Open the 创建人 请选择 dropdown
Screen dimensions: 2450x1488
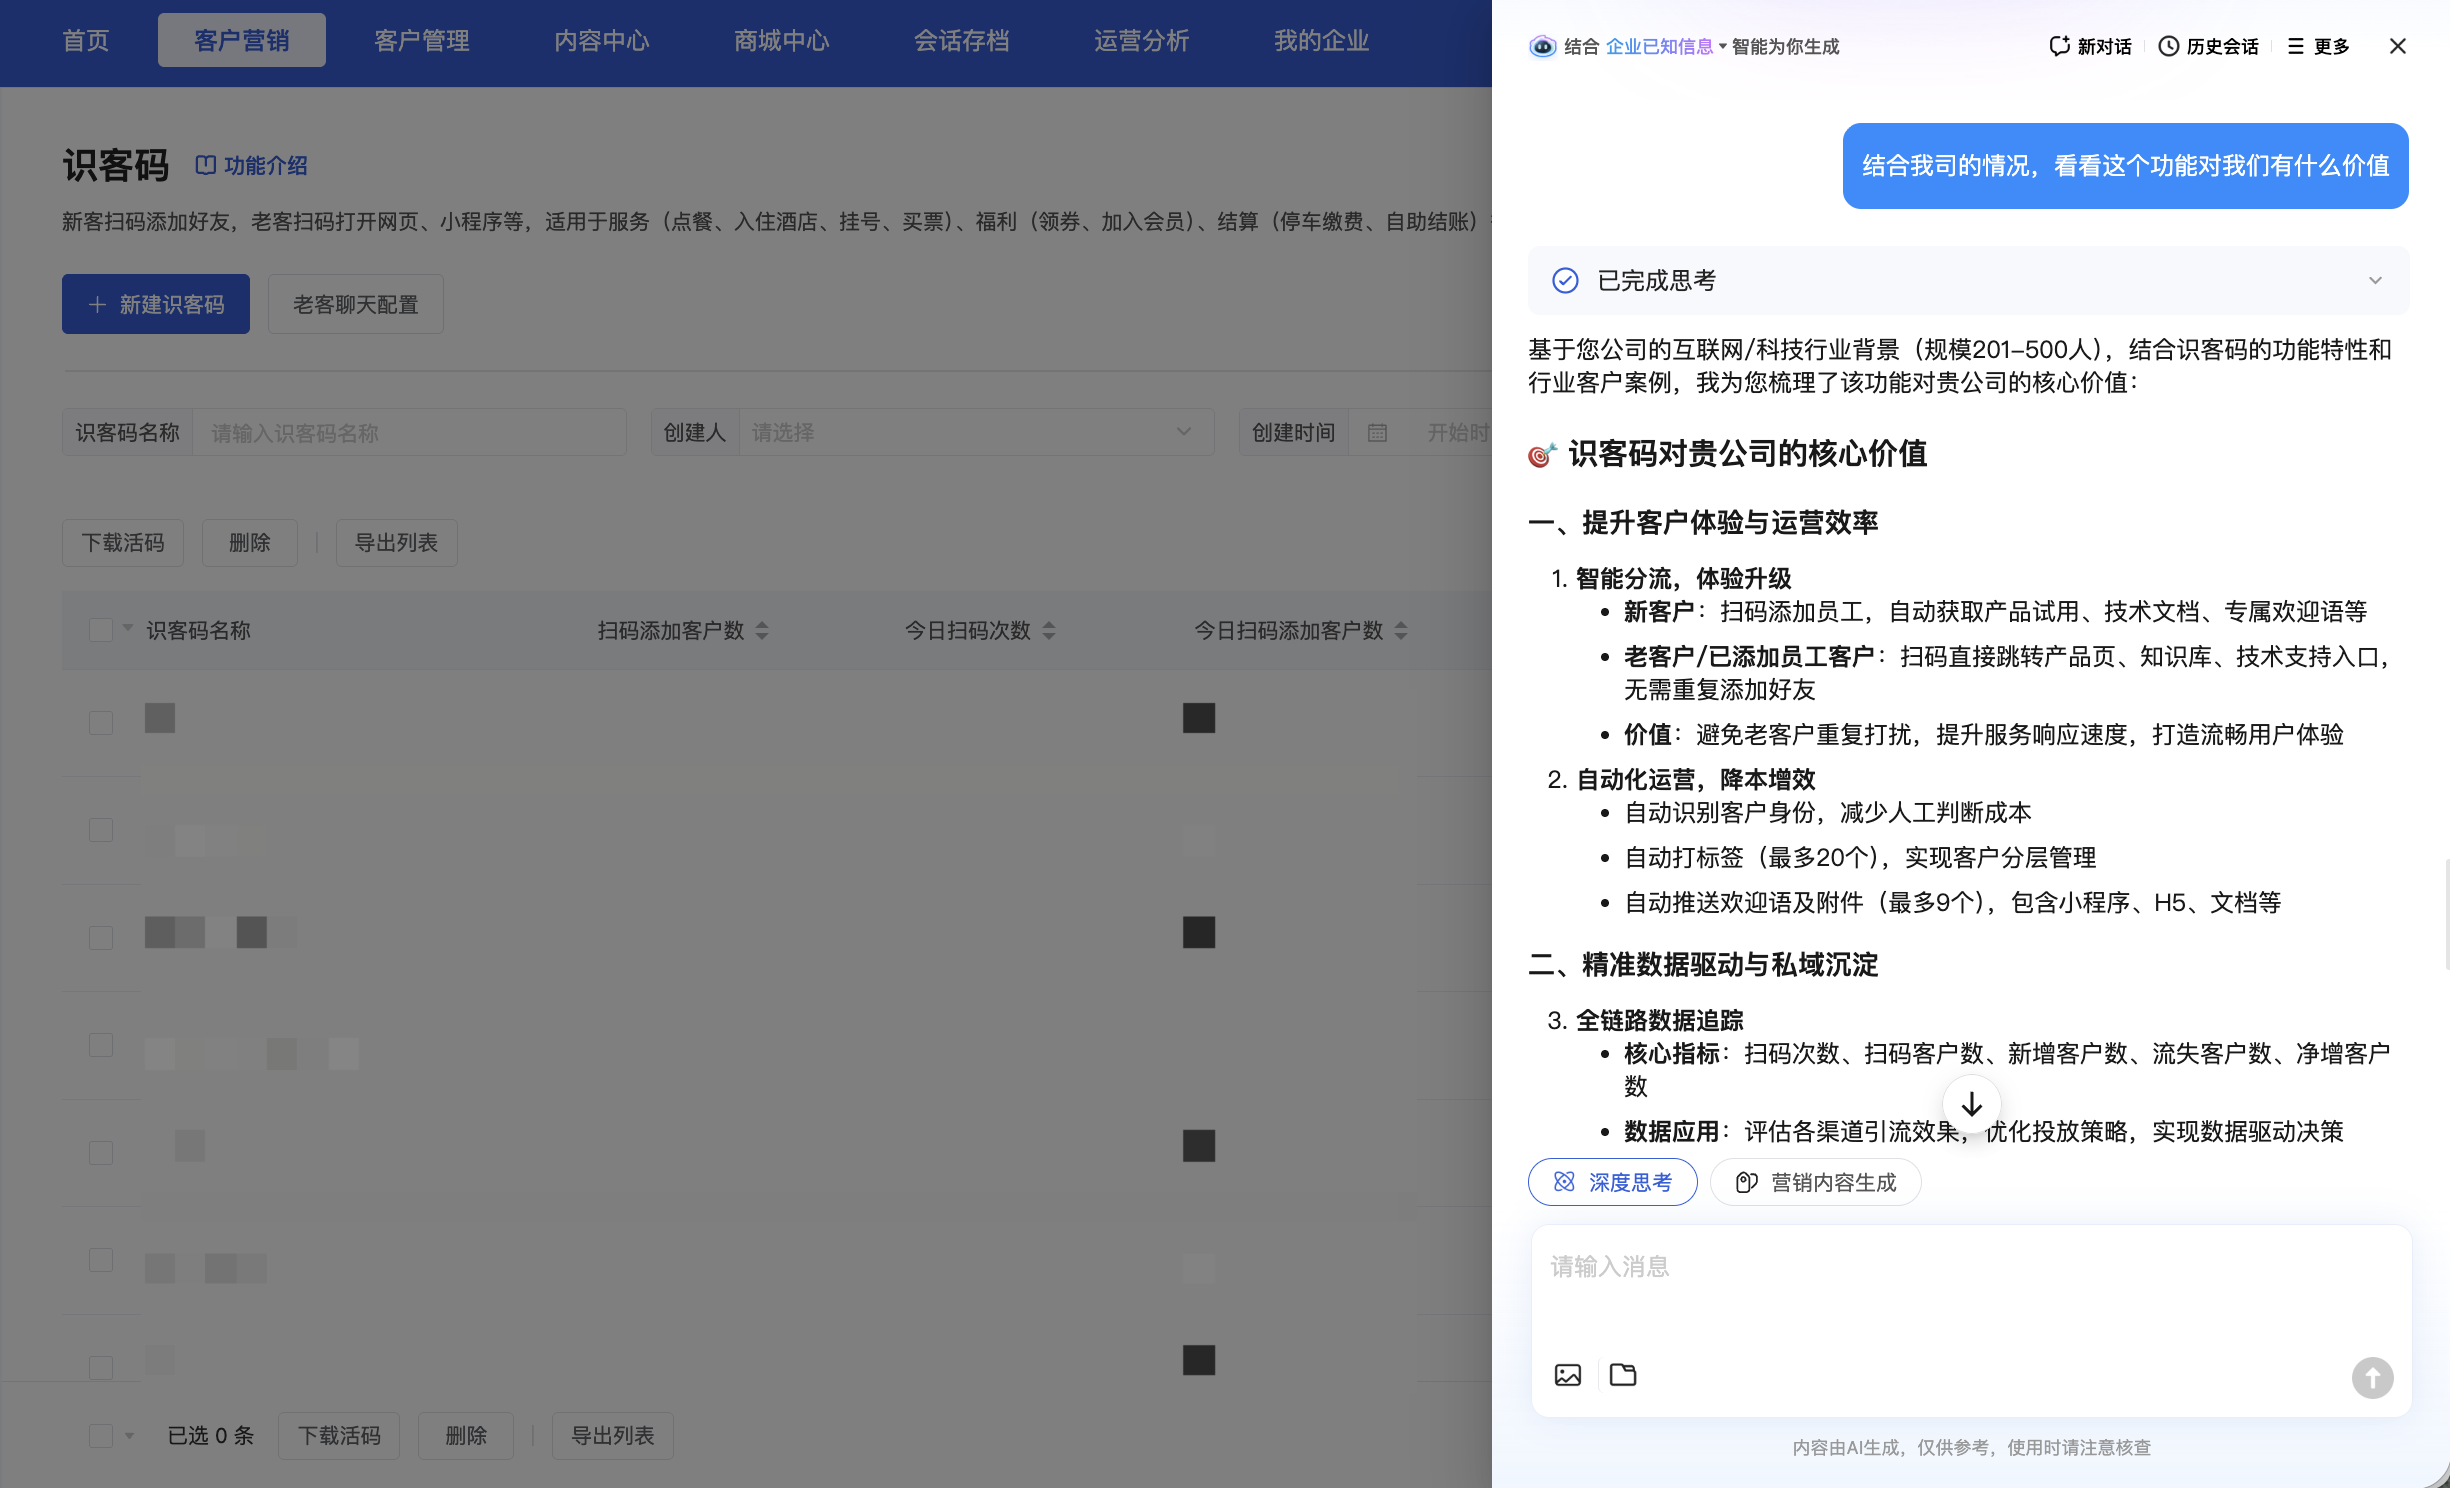pos(976,433)
